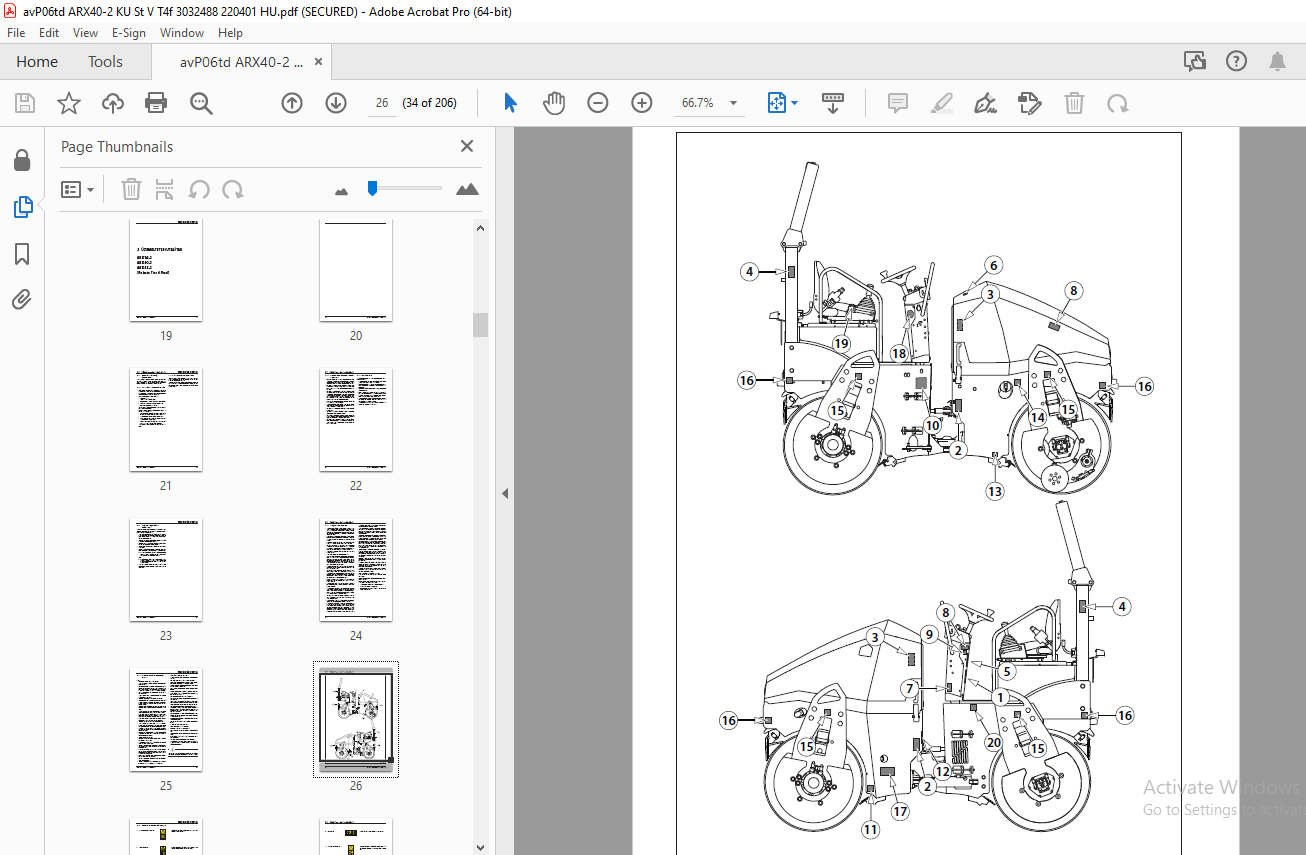The image size is (1306, 855).
Task: Click the scrolling mode toolbar icon
Action: (x=833, y=103)
